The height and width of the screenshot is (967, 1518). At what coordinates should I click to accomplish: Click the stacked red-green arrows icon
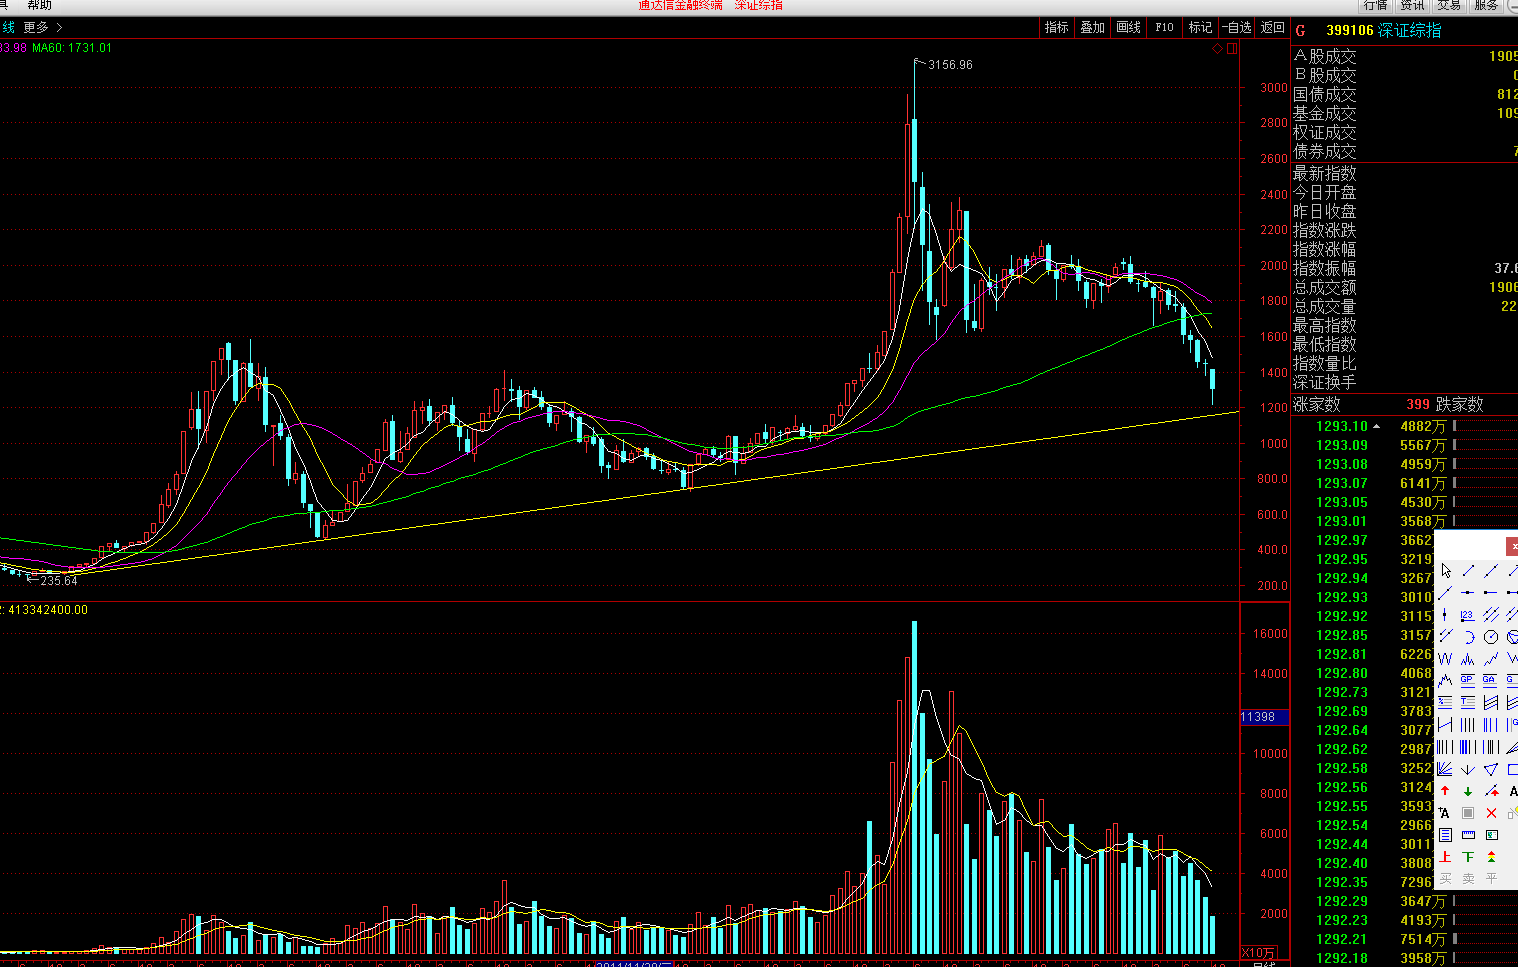click(x=1490, y=857)
